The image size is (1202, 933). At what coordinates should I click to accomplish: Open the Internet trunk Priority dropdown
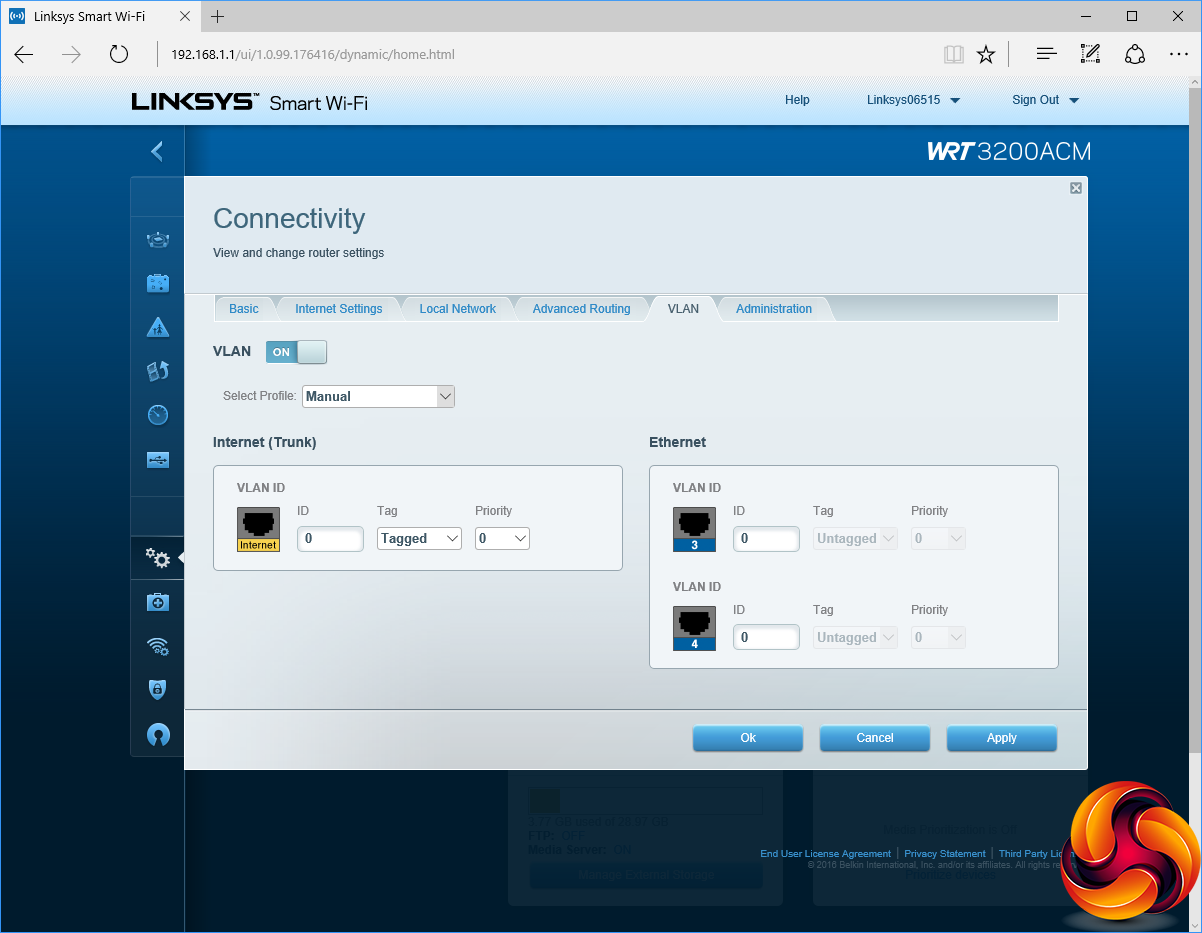pyautogui.click(x=502, y=539)
